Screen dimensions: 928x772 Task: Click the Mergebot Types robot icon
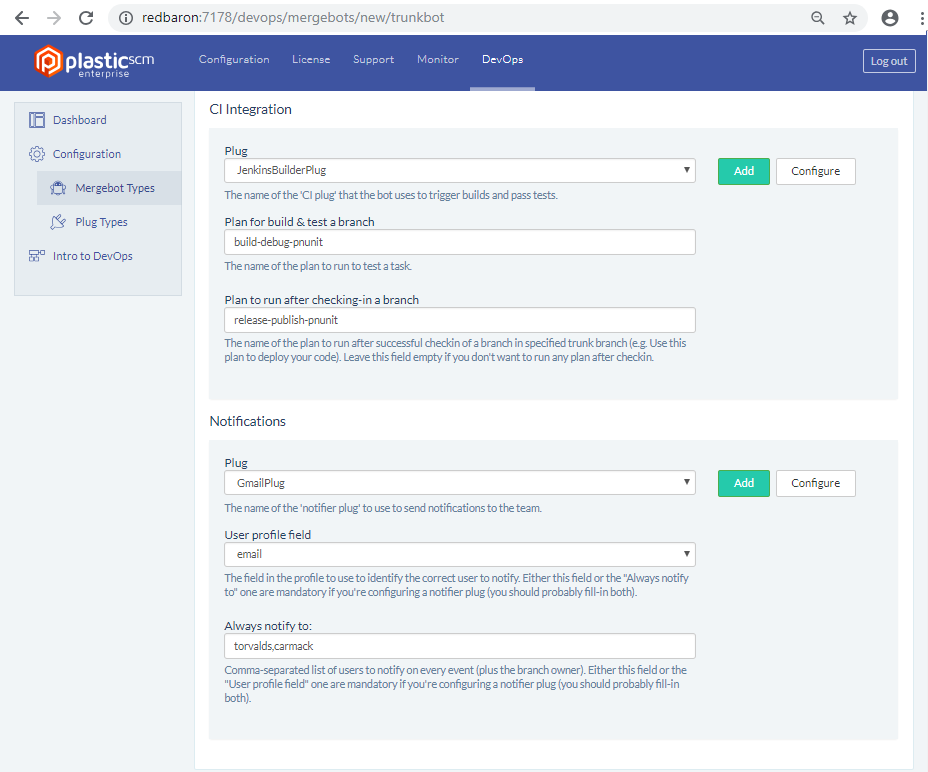click(58, 188)
